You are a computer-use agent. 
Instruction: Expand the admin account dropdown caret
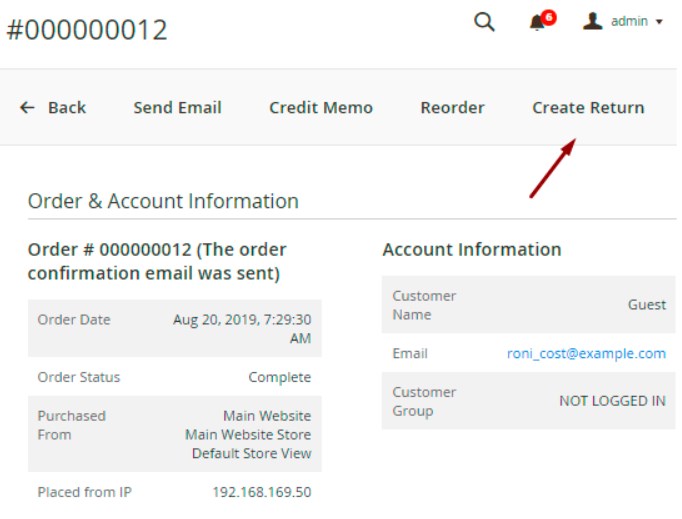click(659, 22)
